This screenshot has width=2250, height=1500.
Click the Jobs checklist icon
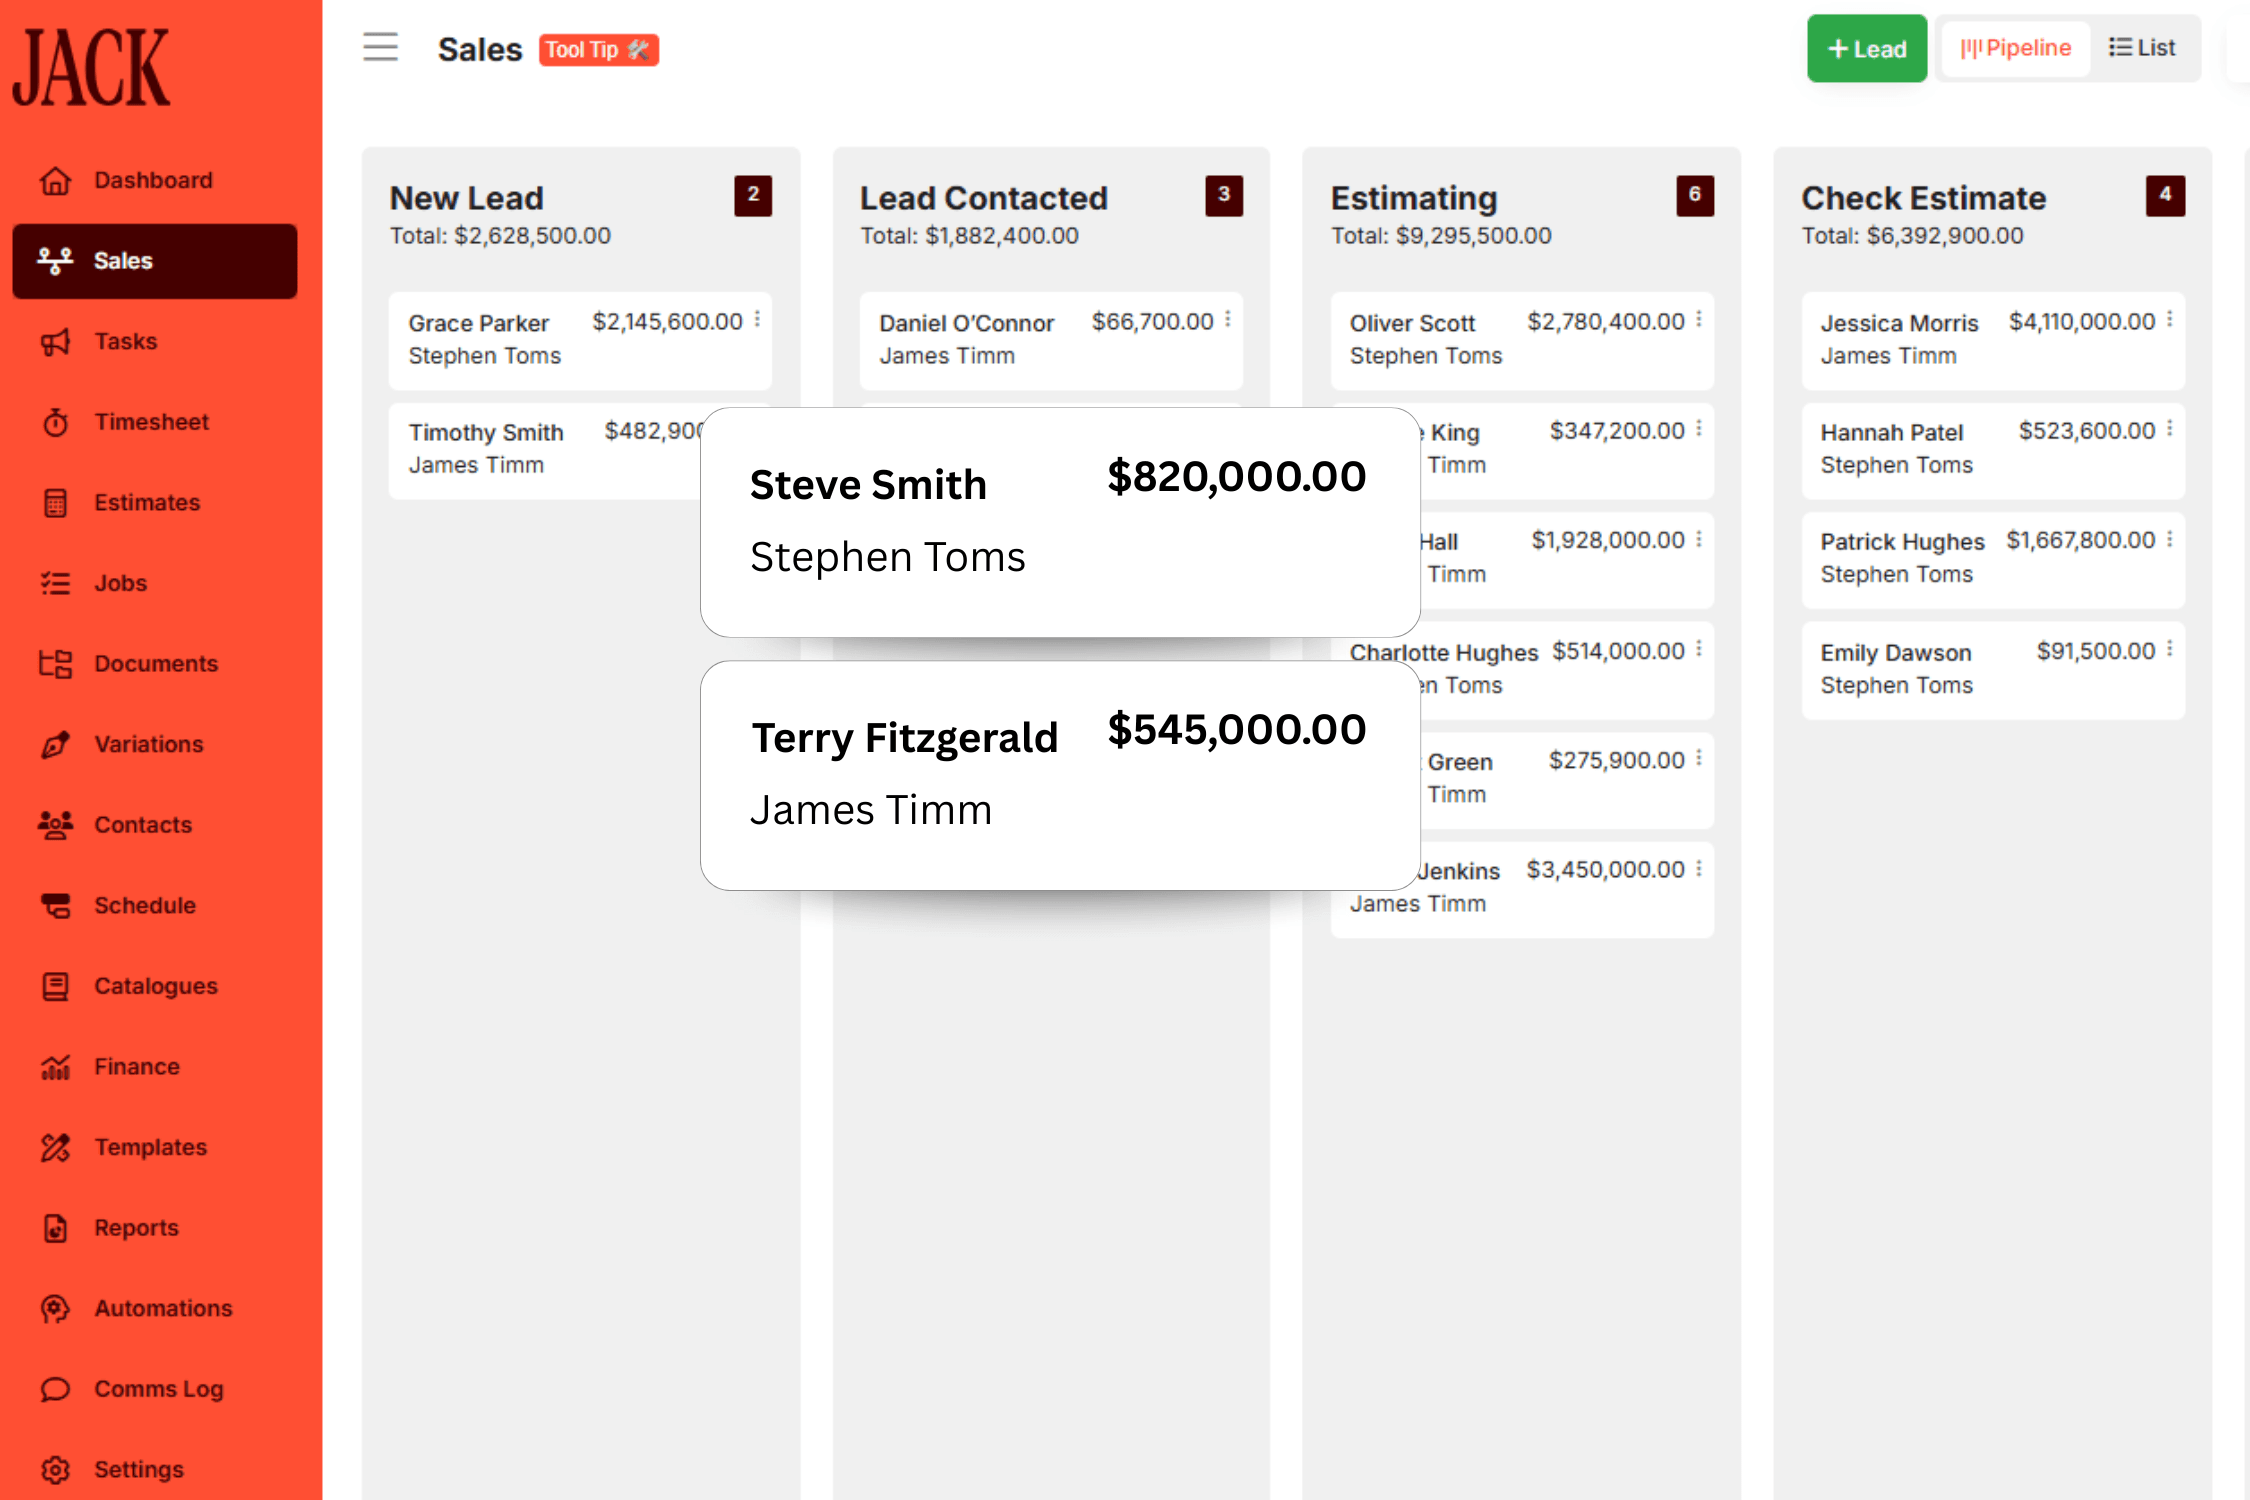(x=56, y=583)
